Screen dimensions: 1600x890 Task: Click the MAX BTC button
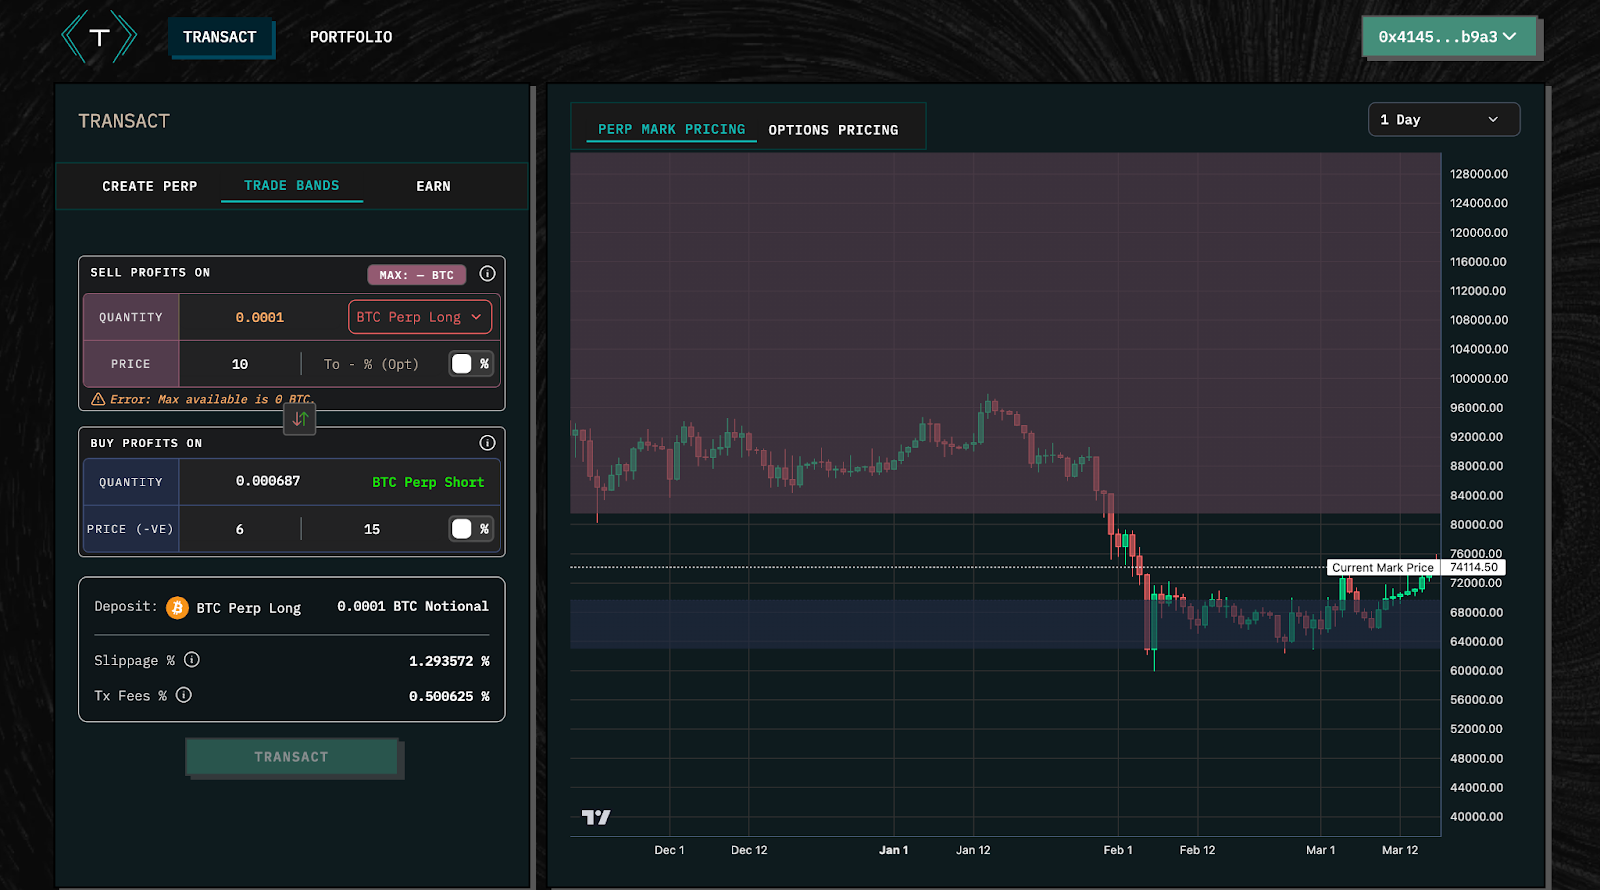416,275
